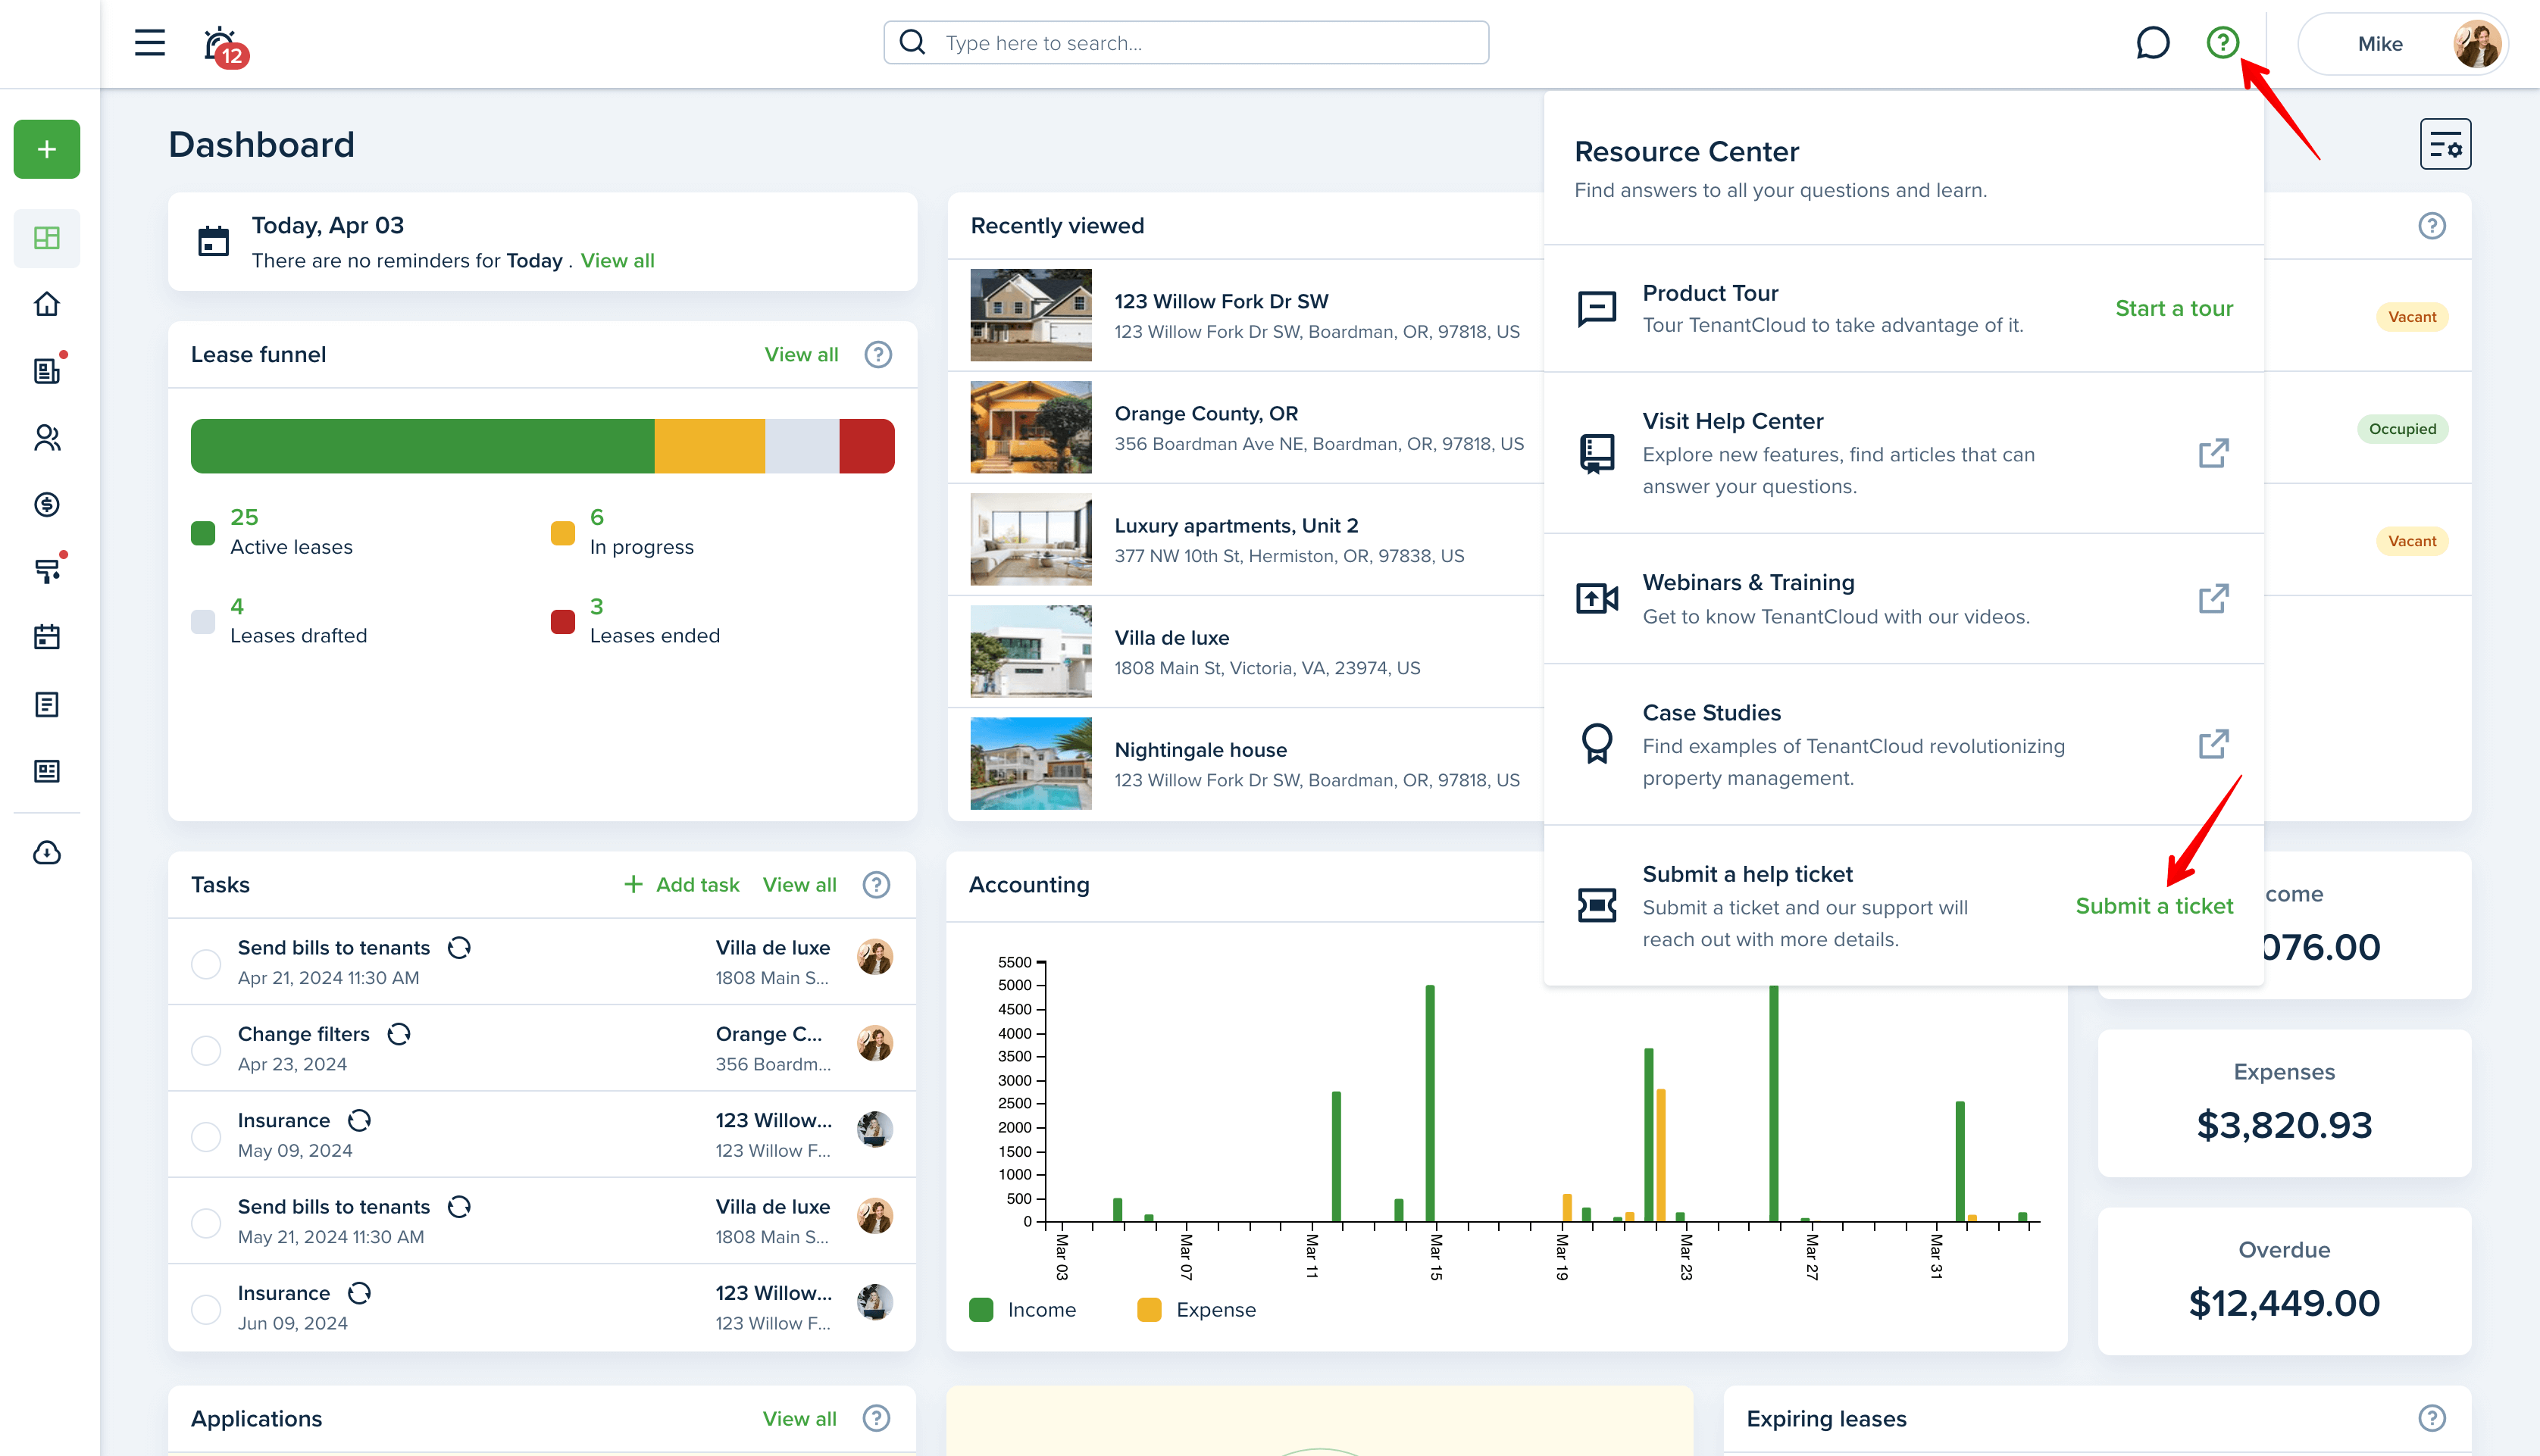Image resolution: width=2540 pixels, height=1456 pixels.
Task: Click View all in Applications section
Action: 799,1418
